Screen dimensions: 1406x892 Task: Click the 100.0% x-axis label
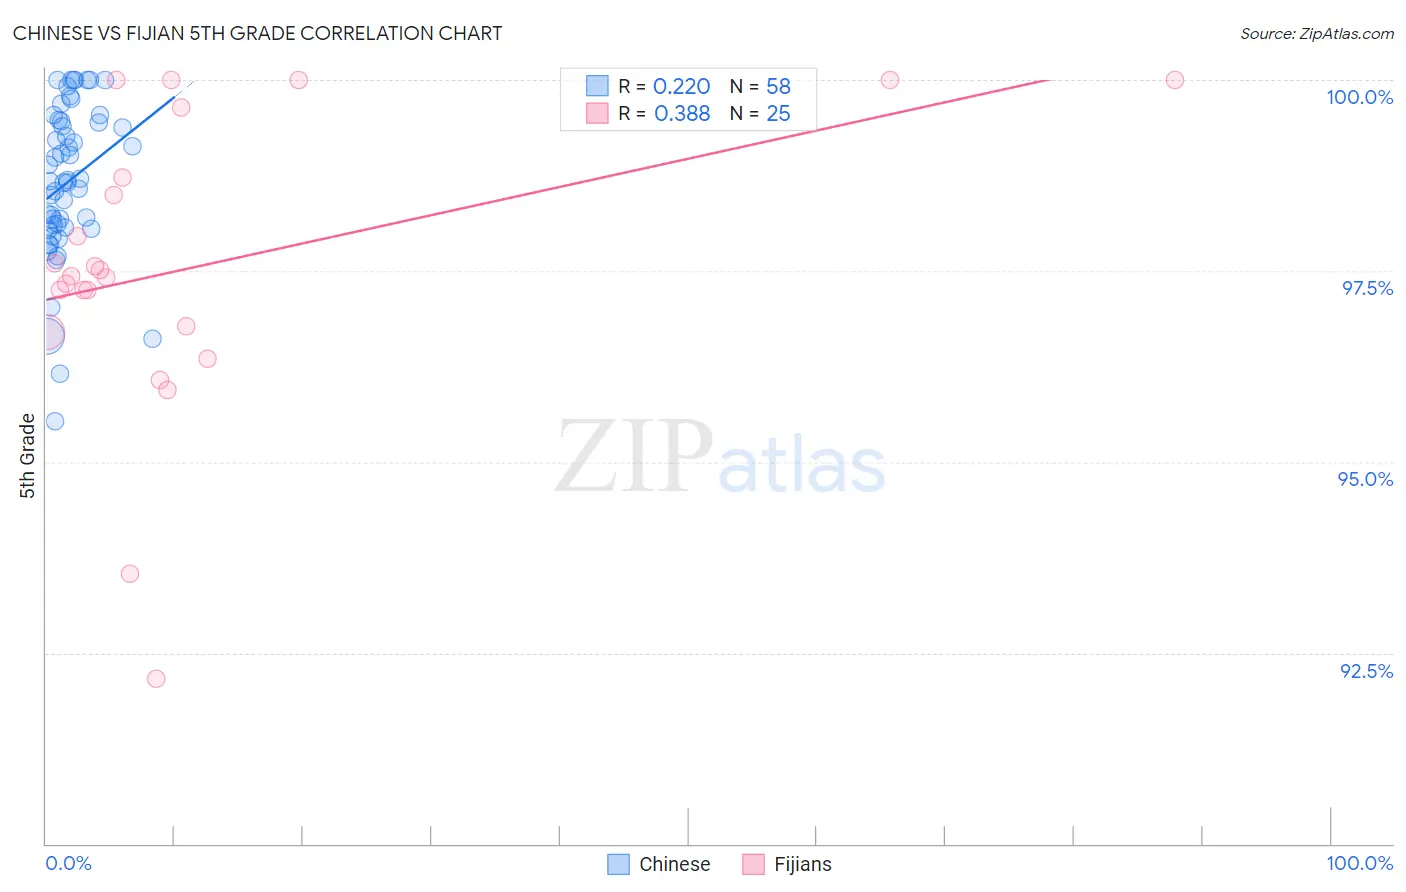(1359, 863)
